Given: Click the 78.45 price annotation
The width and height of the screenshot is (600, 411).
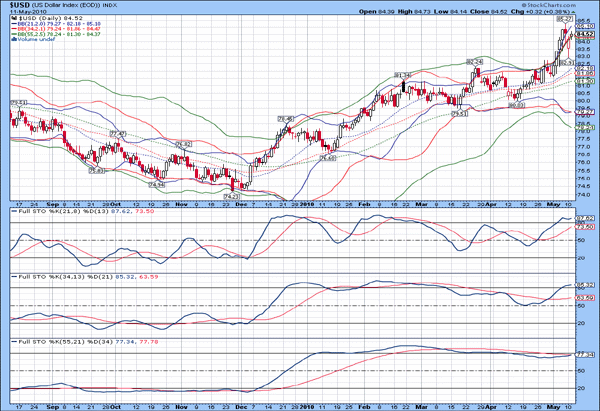Looking at the screenshot, I should (284, 118).
